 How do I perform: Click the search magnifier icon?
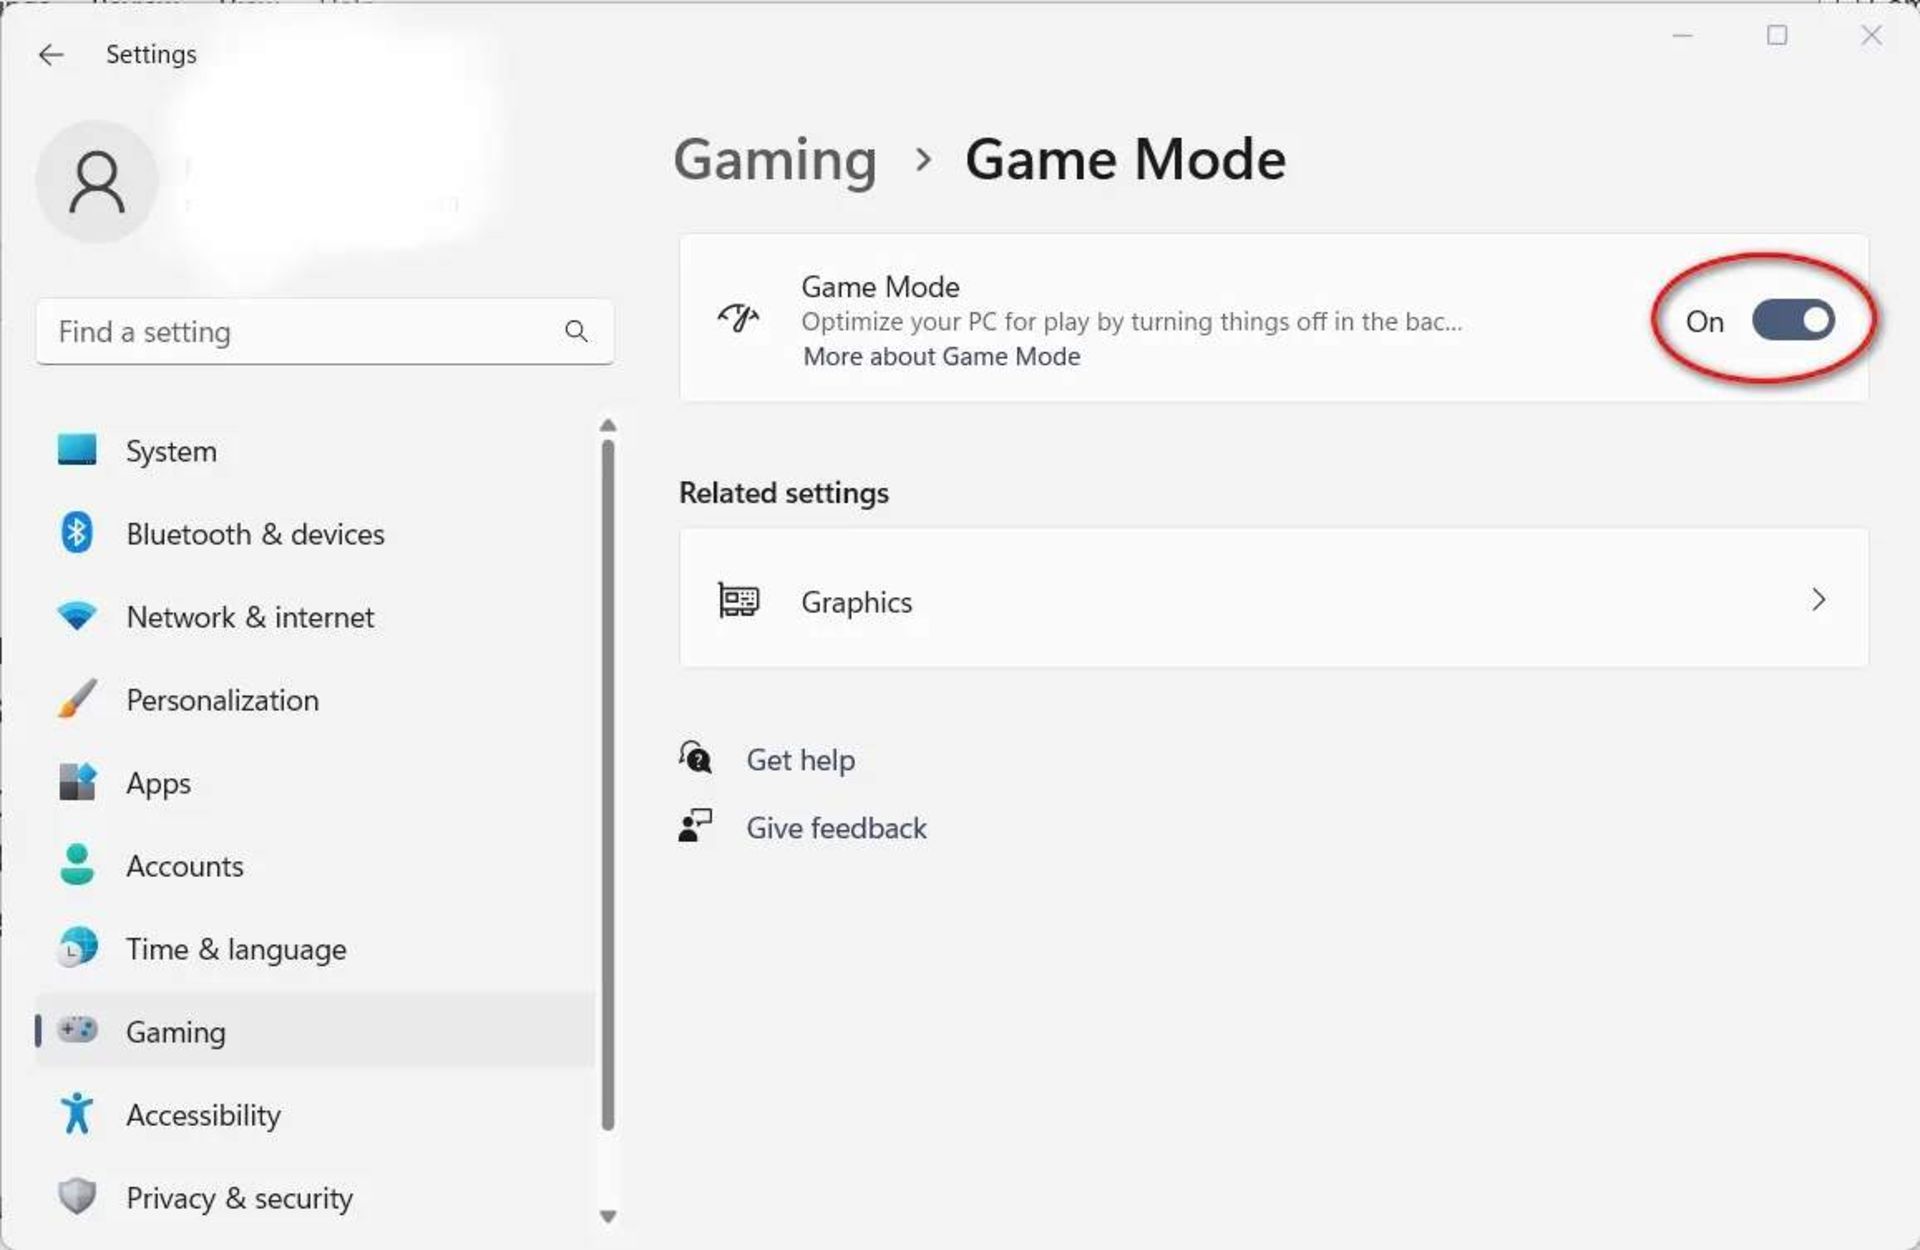tap(576, 331)
